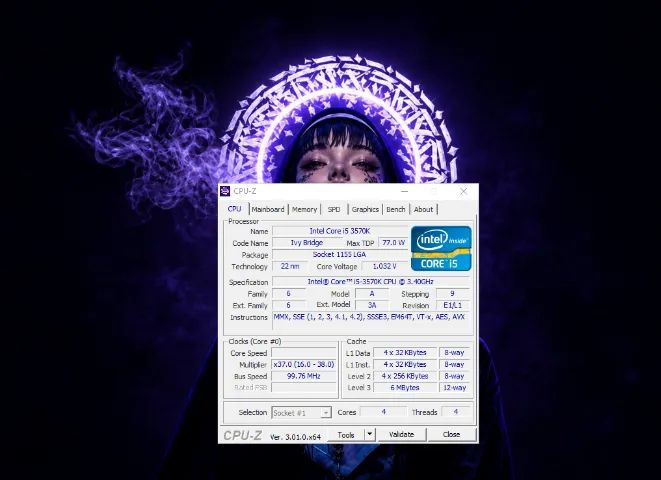This screenshot has width=661, height=480.
Task: Click the Ext. Model value 3A
Action: point(372,305)
